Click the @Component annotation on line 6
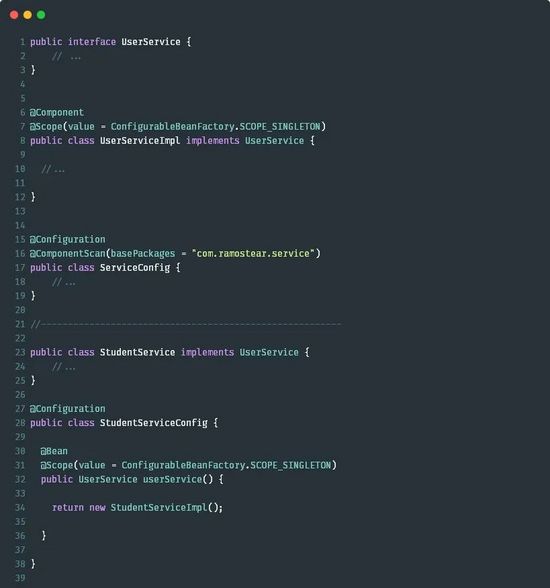 [x=57, y=112]
